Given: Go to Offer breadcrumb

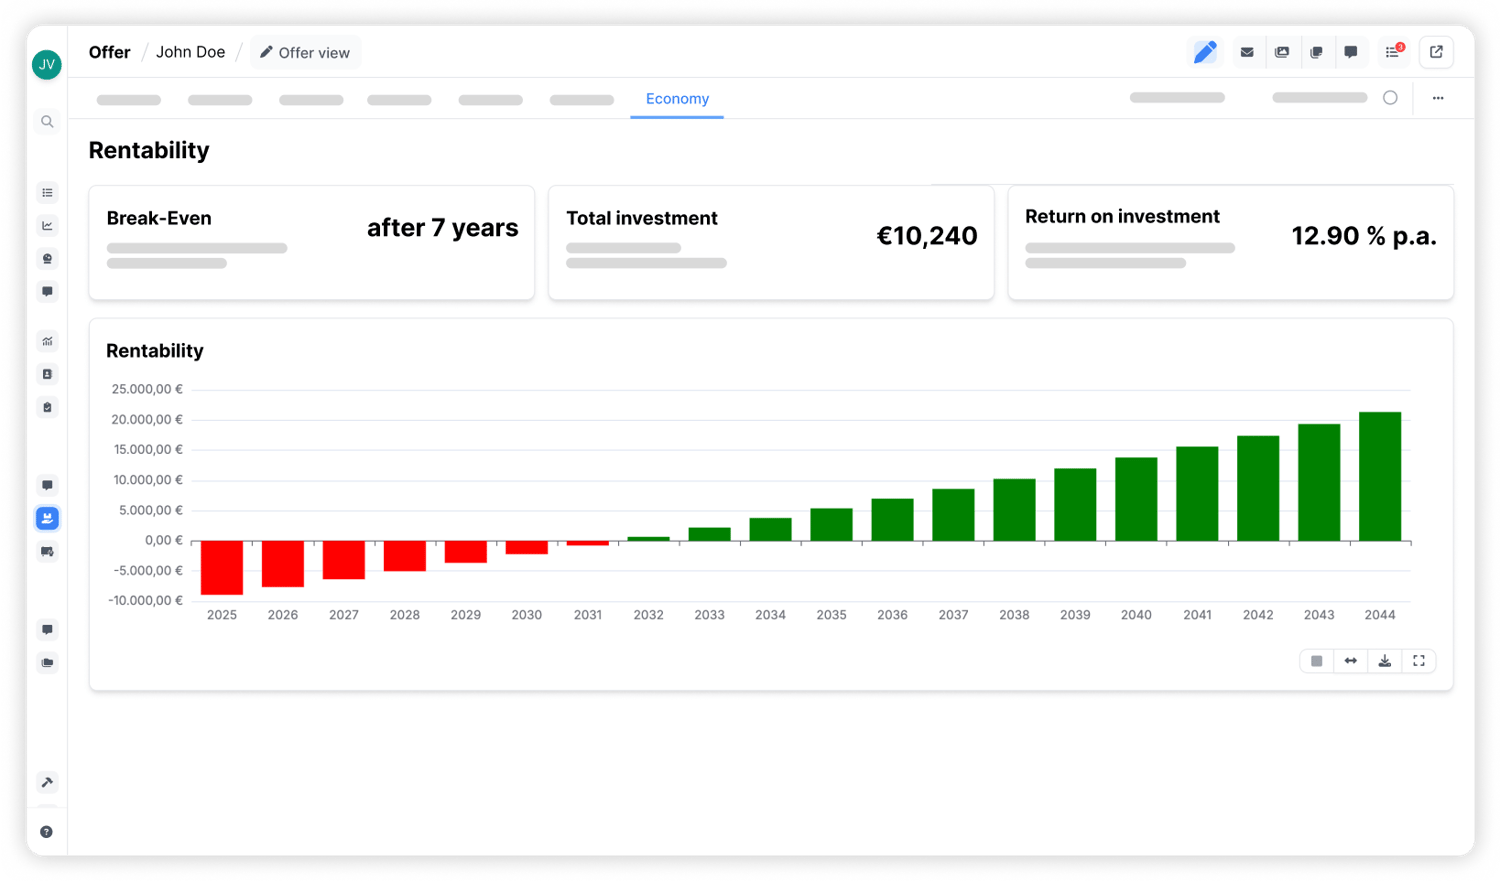Looking at the screenshot, I should coord(110,52).
